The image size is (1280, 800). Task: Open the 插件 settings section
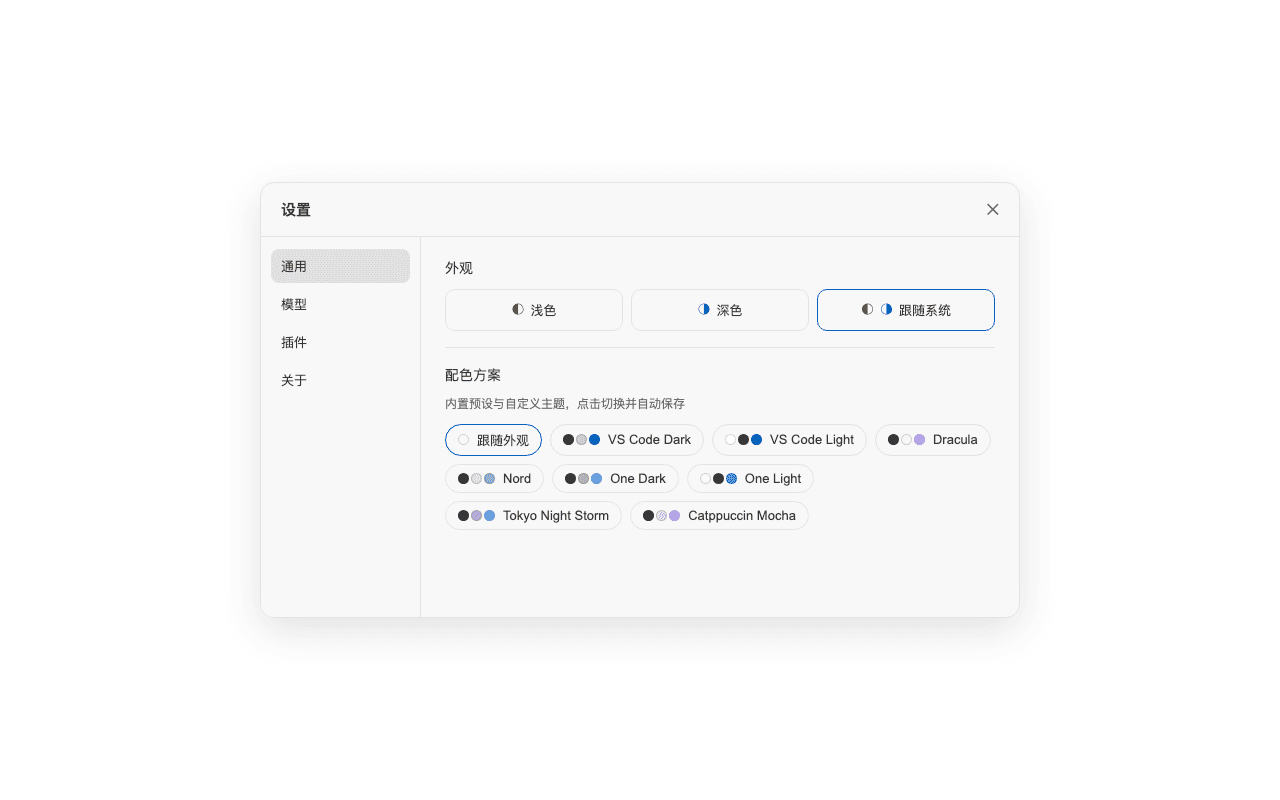click(340, 342)
